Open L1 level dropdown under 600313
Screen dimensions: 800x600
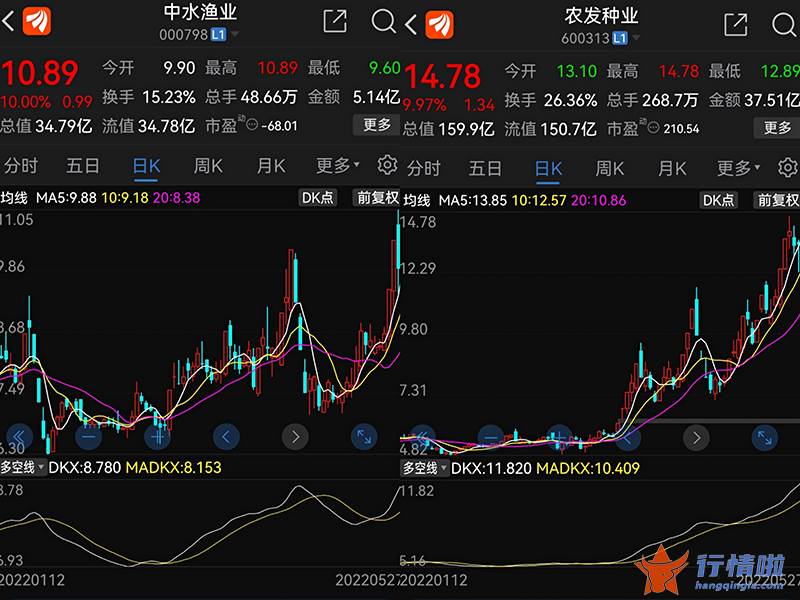(626, 38)
